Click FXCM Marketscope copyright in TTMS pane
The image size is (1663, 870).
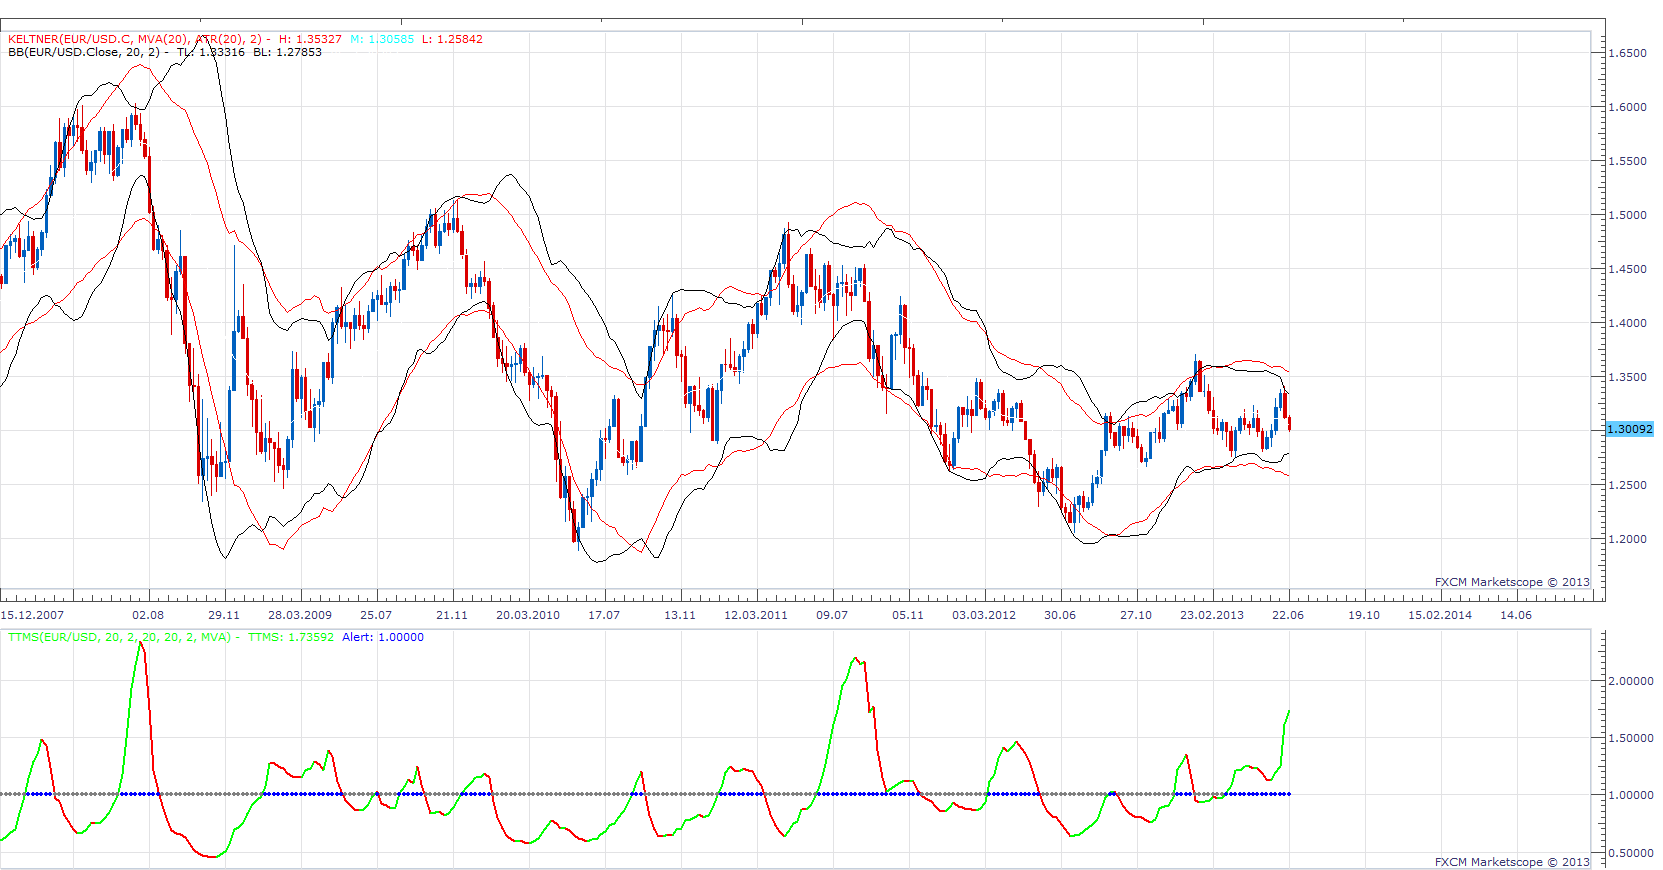1512,862
